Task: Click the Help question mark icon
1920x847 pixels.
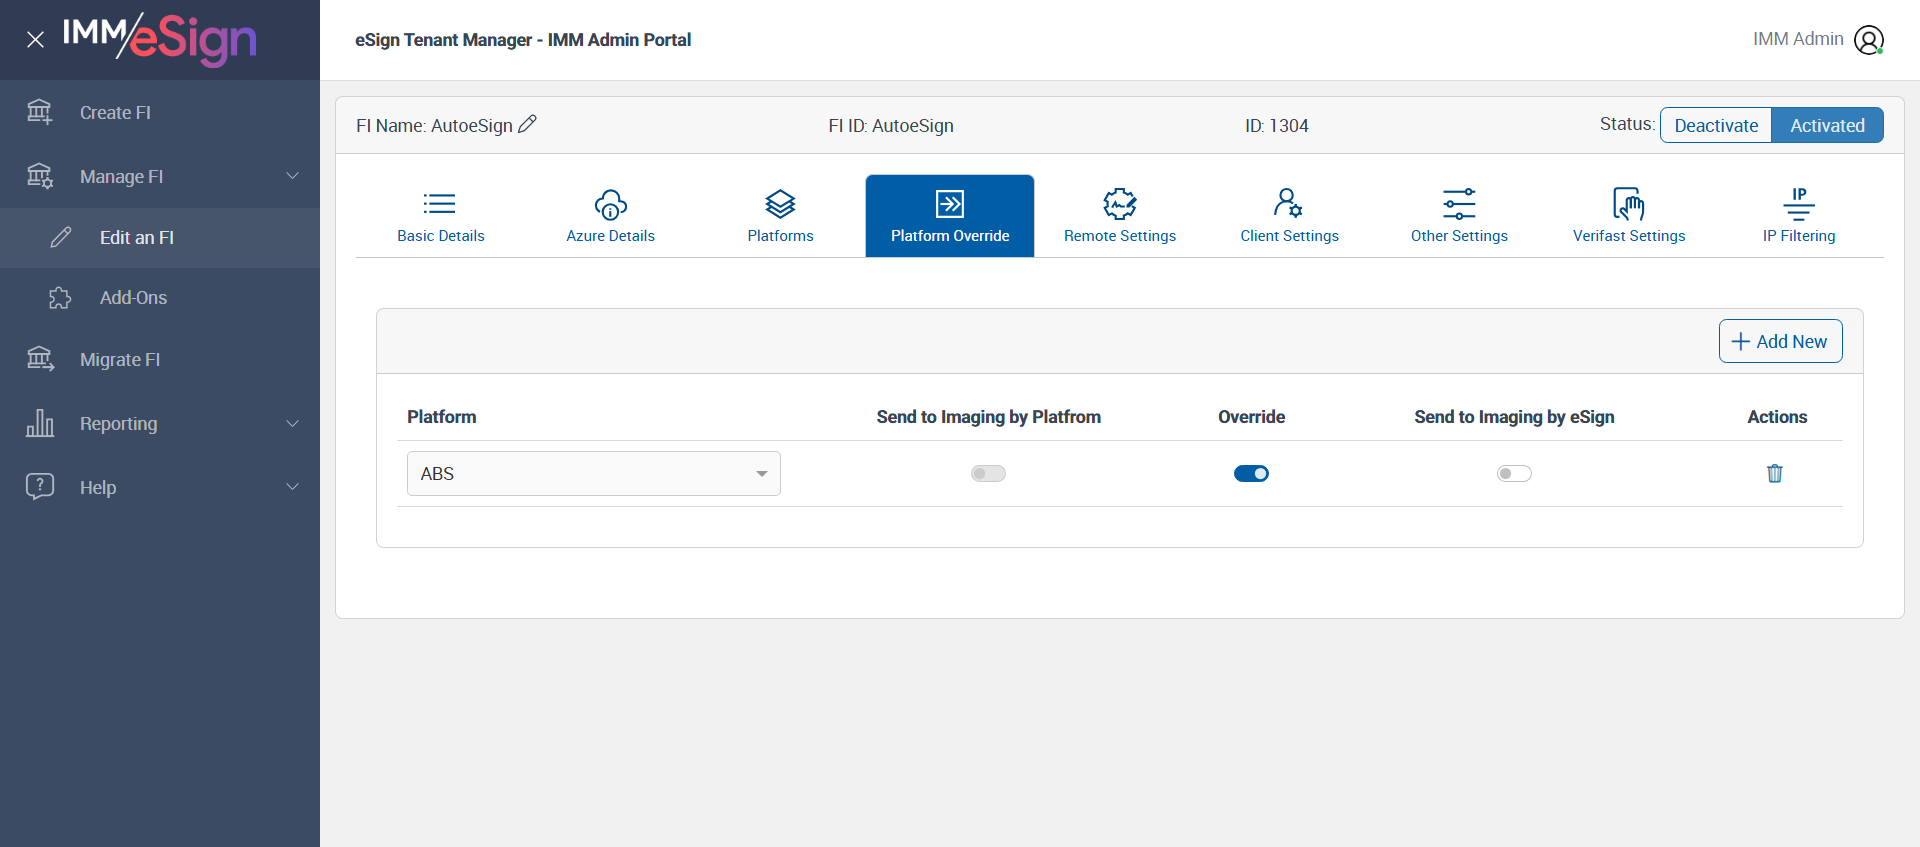Action: click(x=40, y=487)
